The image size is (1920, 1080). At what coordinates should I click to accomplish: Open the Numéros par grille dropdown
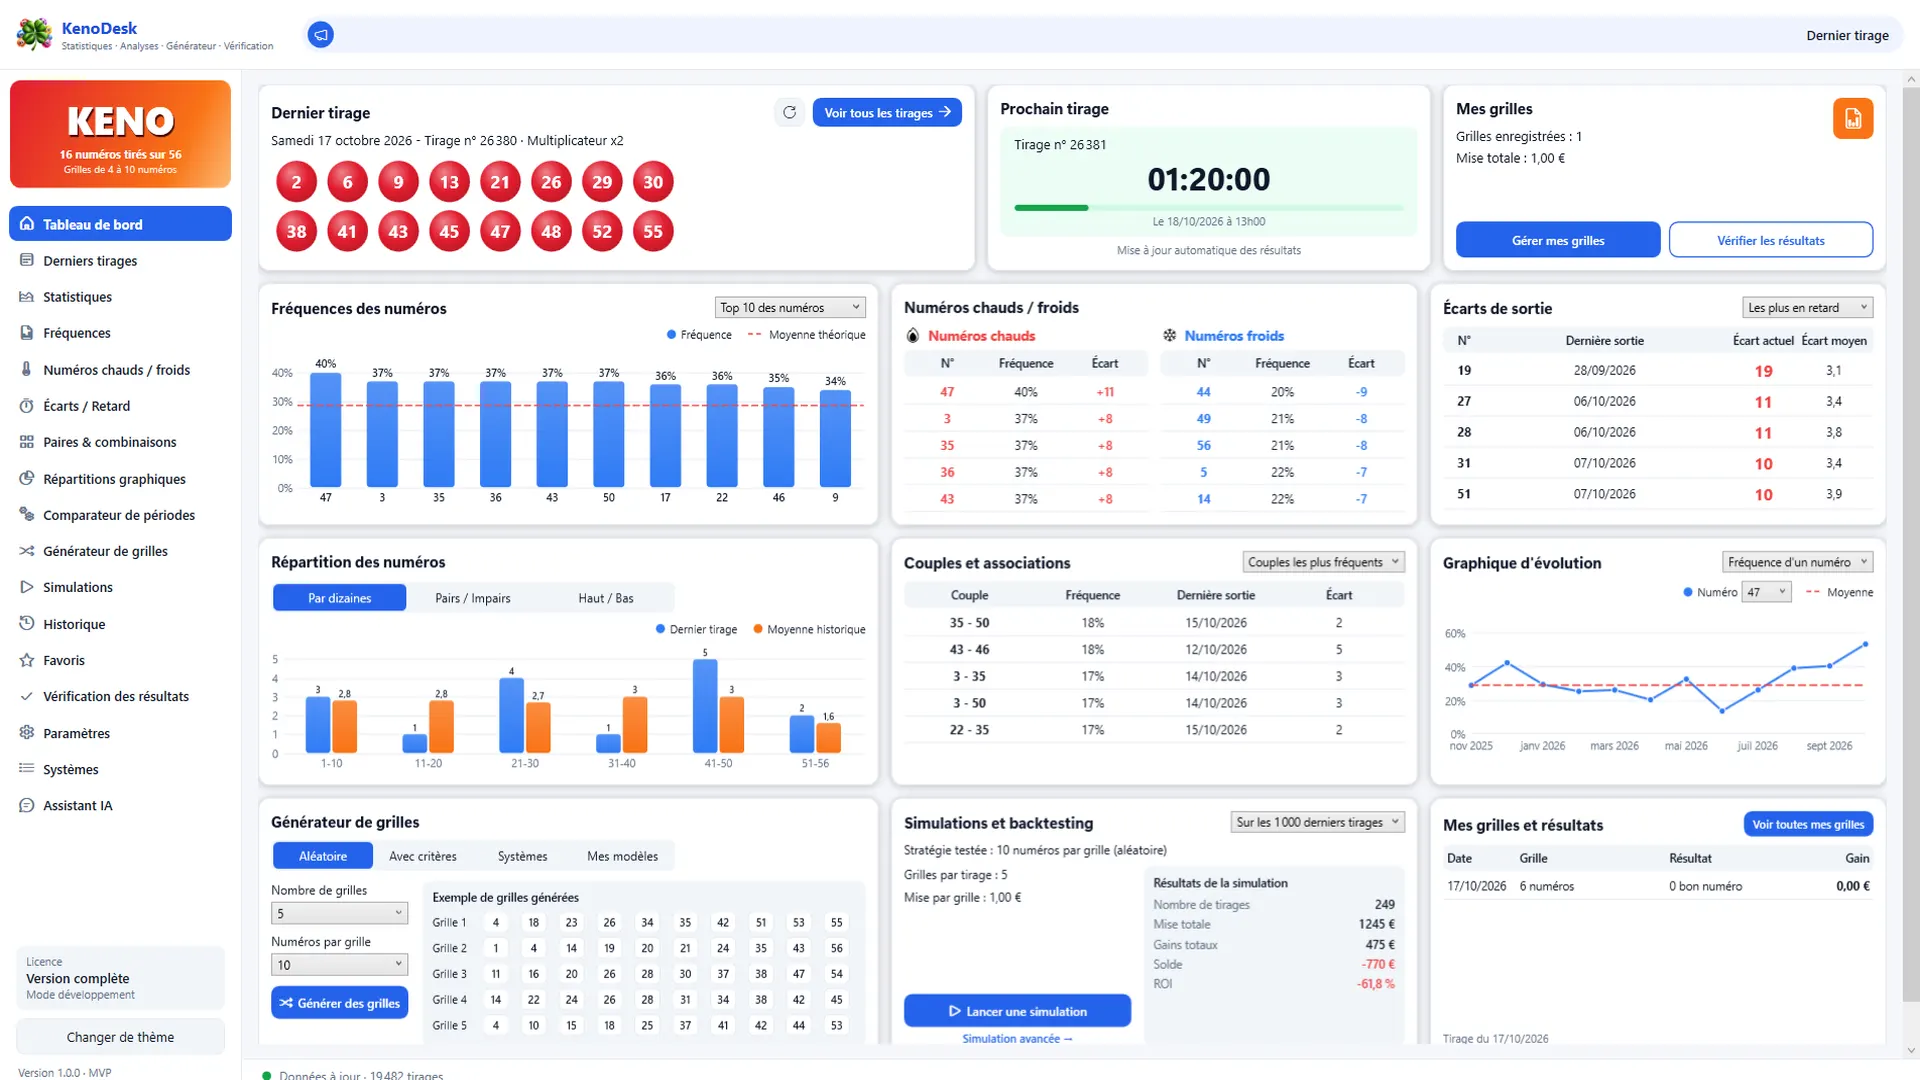coord(339,965)
